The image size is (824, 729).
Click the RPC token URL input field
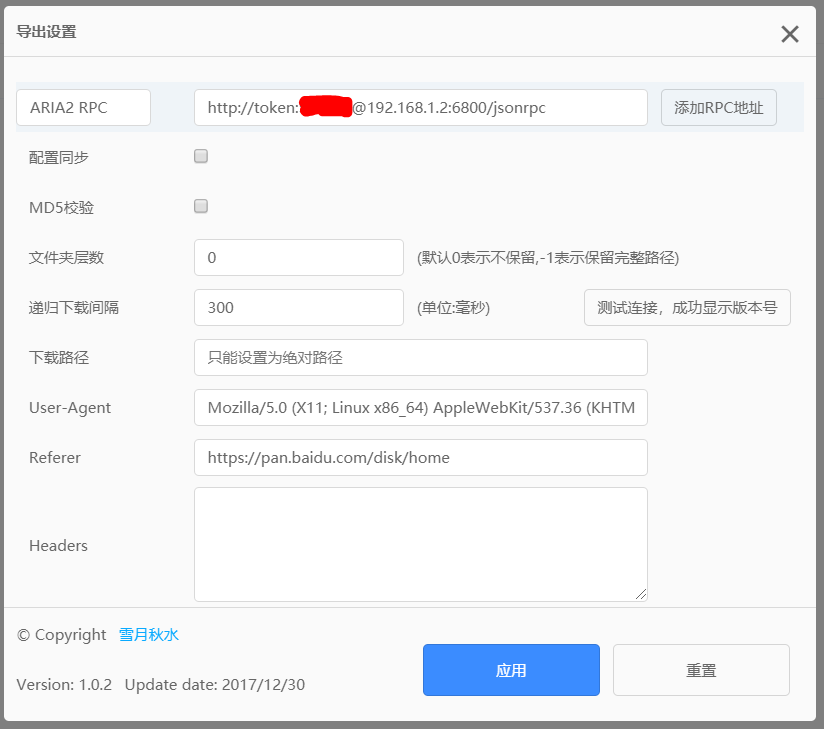[x=420, y=108]
